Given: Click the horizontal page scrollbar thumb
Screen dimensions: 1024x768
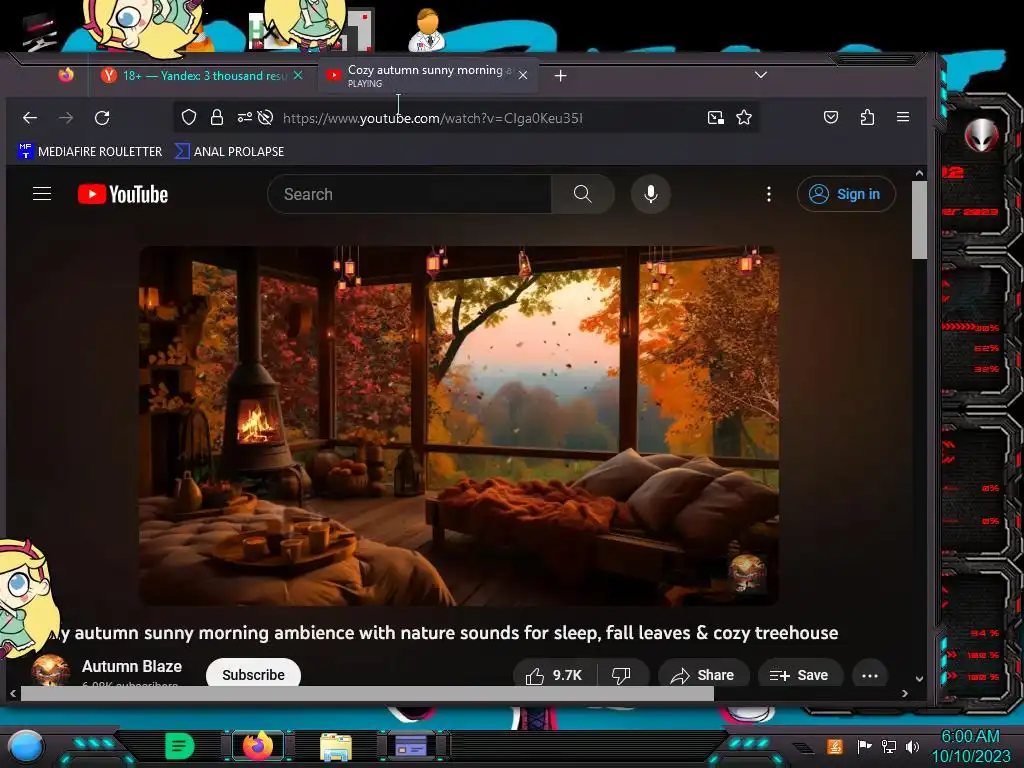Looking at the screenshot, I should click(x=367, y=694).
